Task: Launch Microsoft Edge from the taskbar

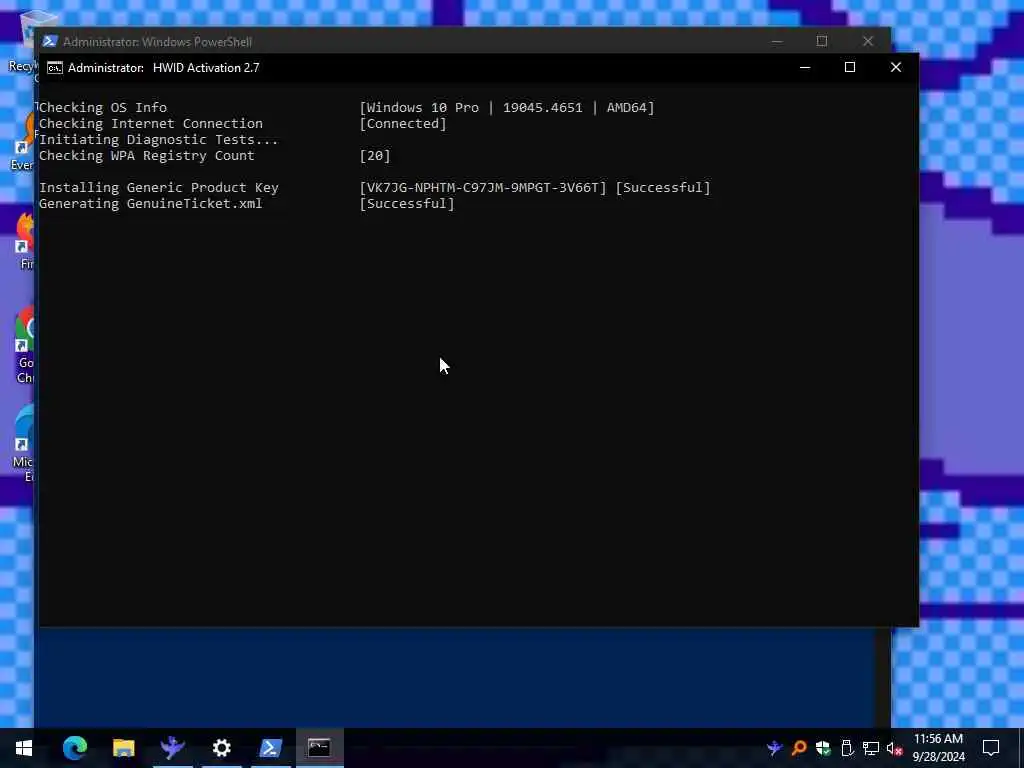Action: (74, 748)
